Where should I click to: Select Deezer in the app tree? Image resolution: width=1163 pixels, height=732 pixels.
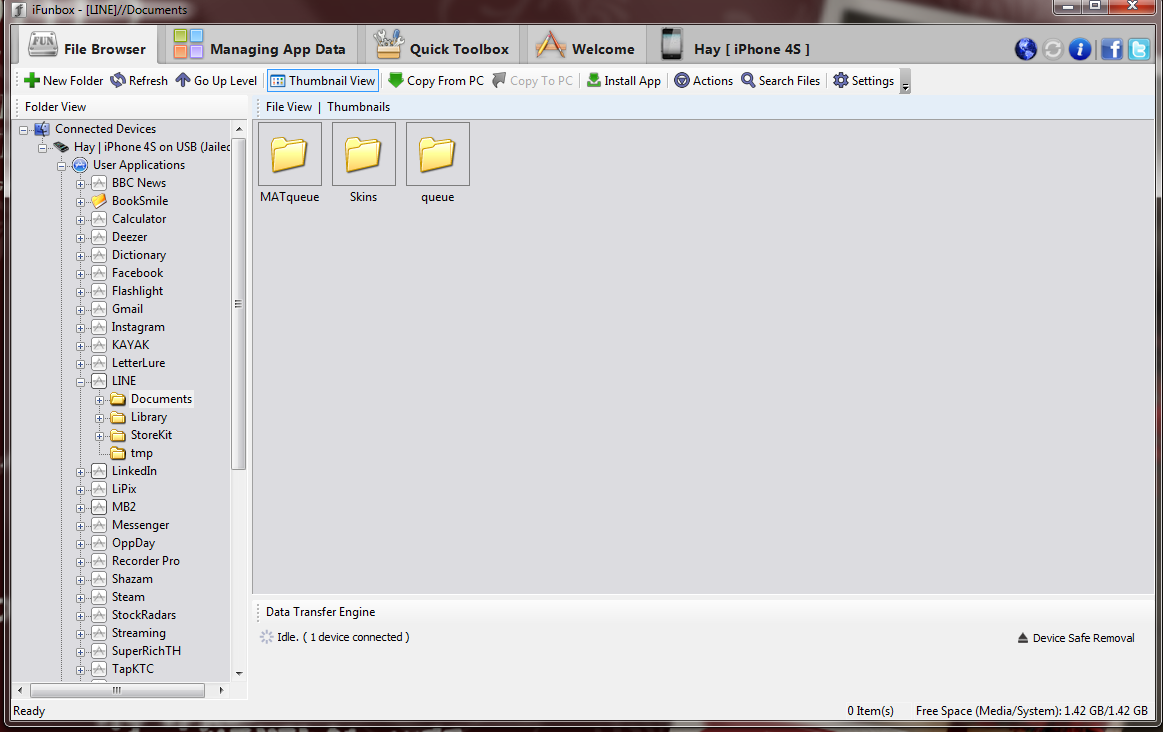point(130,237)
